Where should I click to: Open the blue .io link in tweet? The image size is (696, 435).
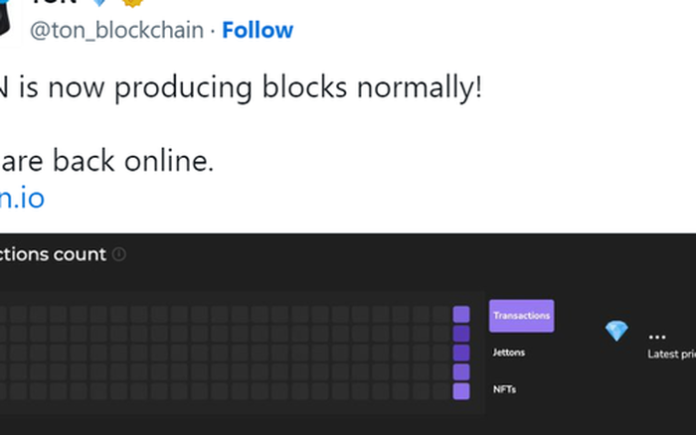(22, 198)
